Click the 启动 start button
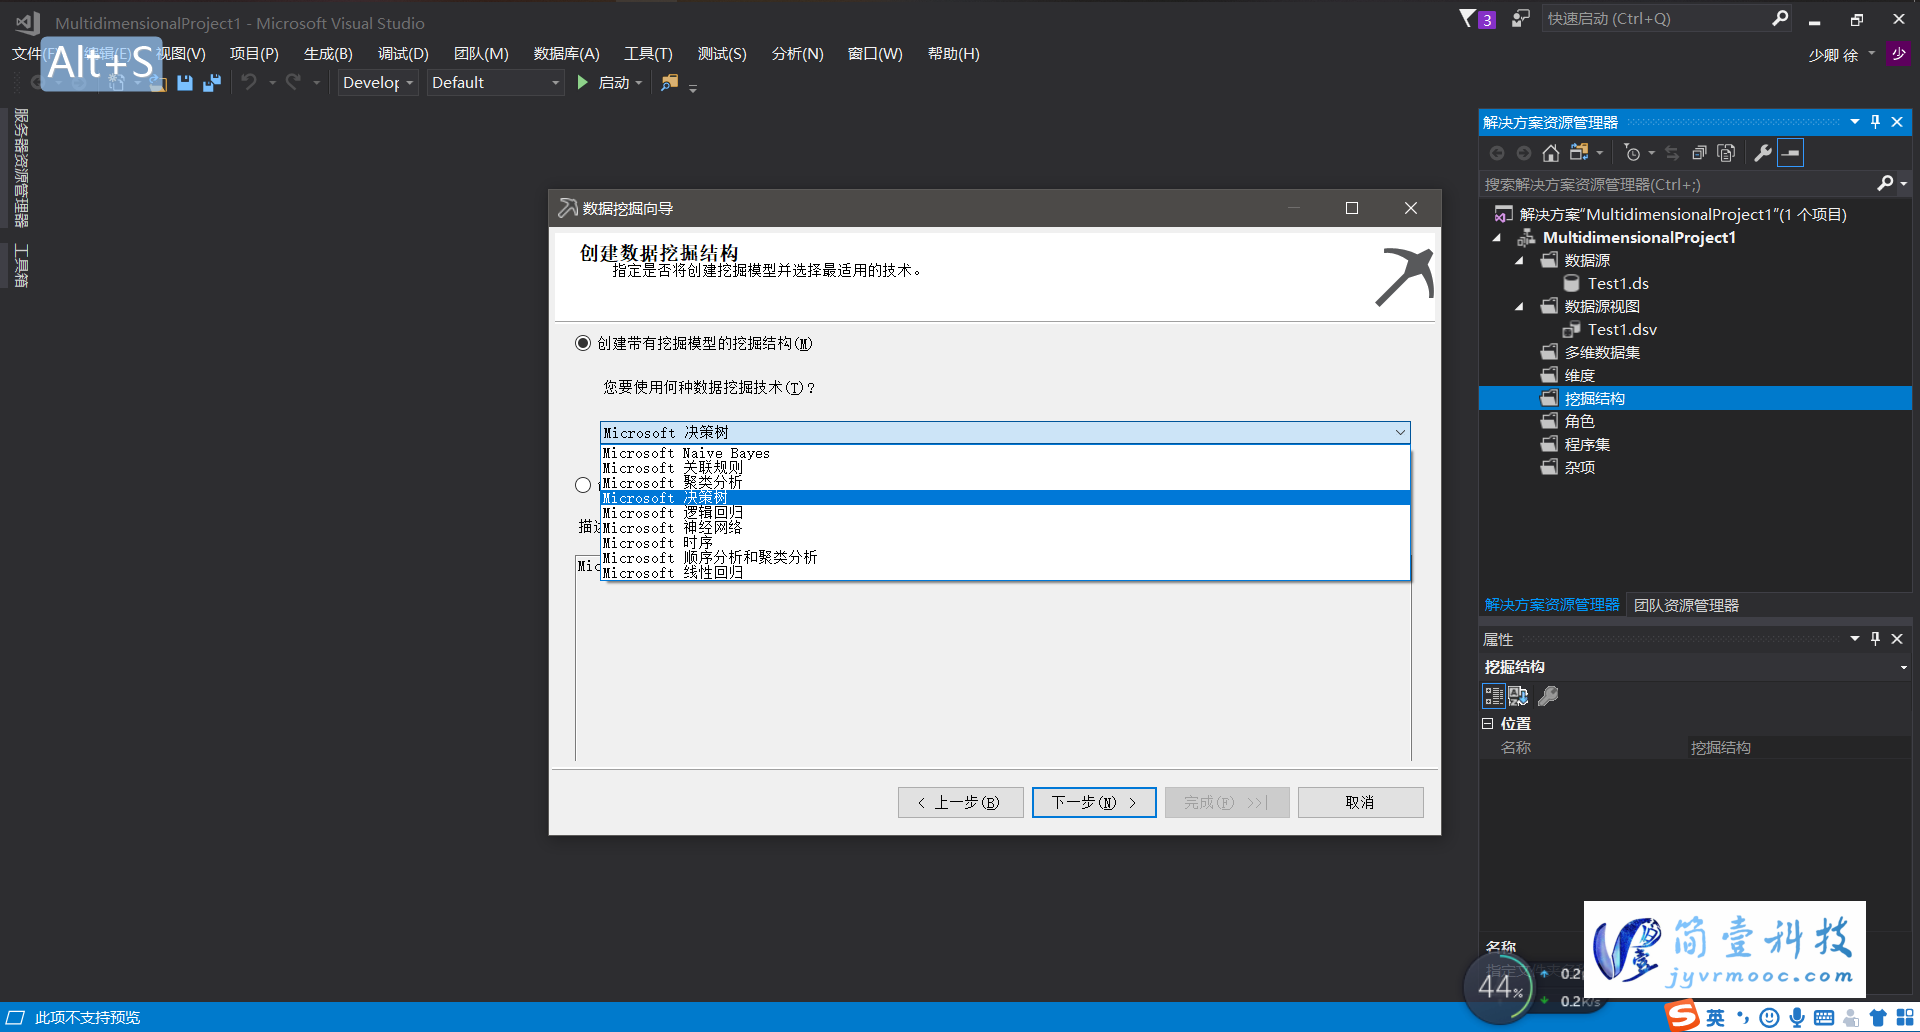1920x1032 pixels. (604, 83)
